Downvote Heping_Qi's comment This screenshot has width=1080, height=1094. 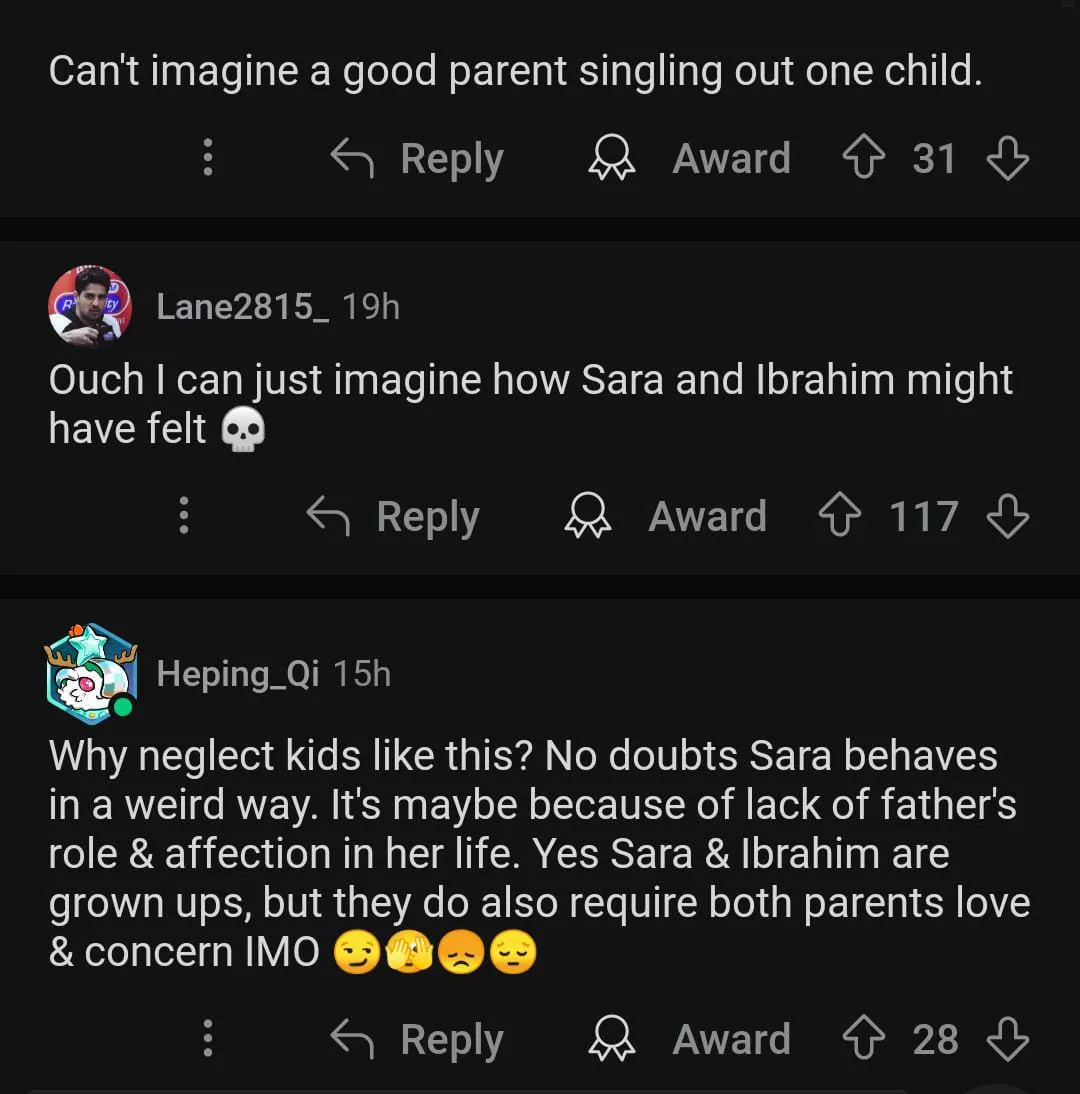(1007, 1040)
